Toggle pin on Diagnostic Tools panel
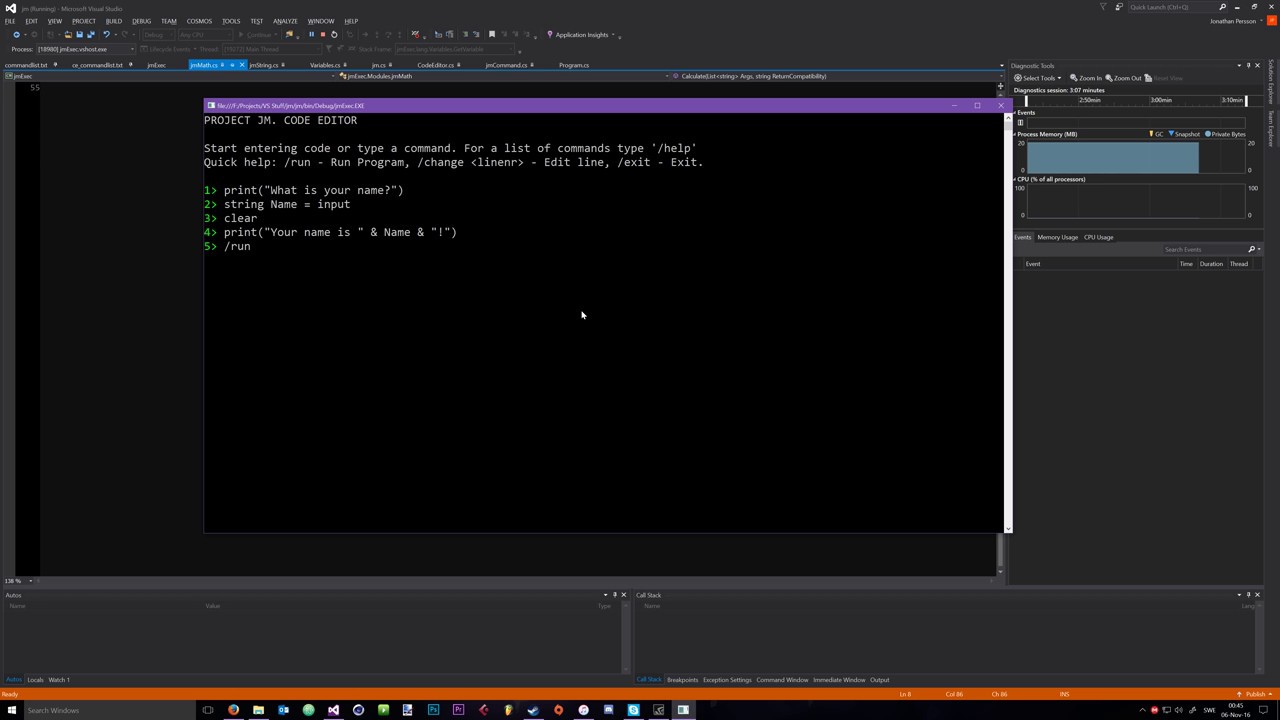Screen dimensions: 1280x720 1248,65
